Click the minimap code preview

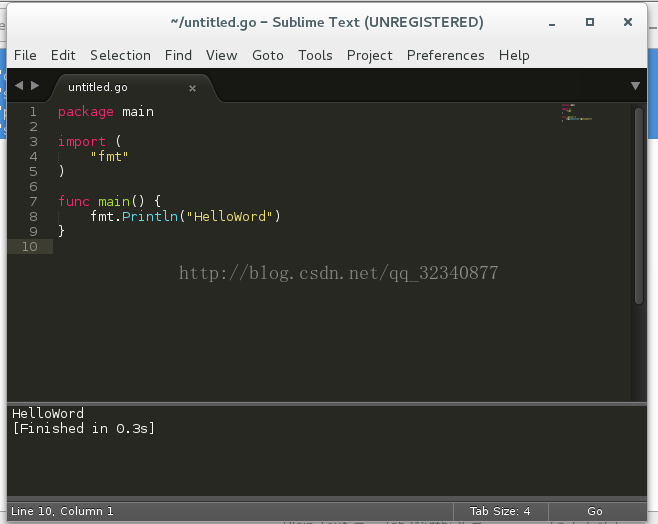click(x=577, y=112)
